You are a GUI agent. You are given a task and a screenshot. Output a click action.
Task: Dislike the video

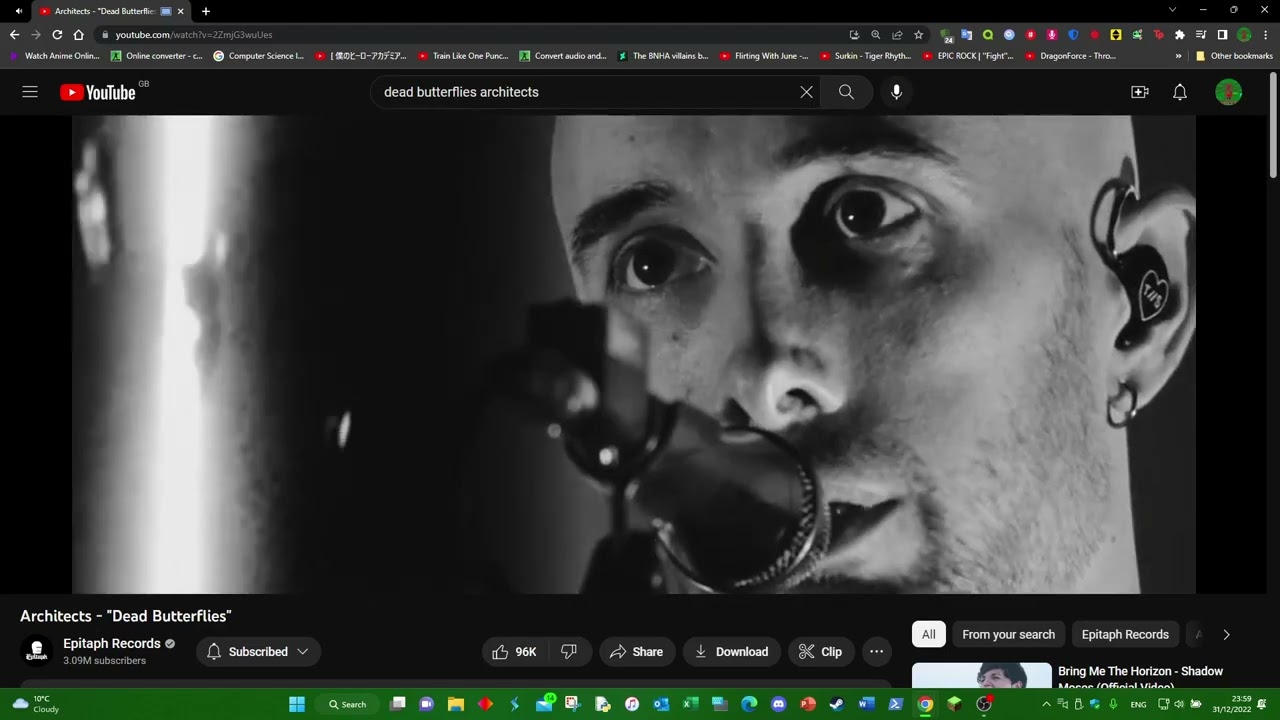click(x=569, y=652)
